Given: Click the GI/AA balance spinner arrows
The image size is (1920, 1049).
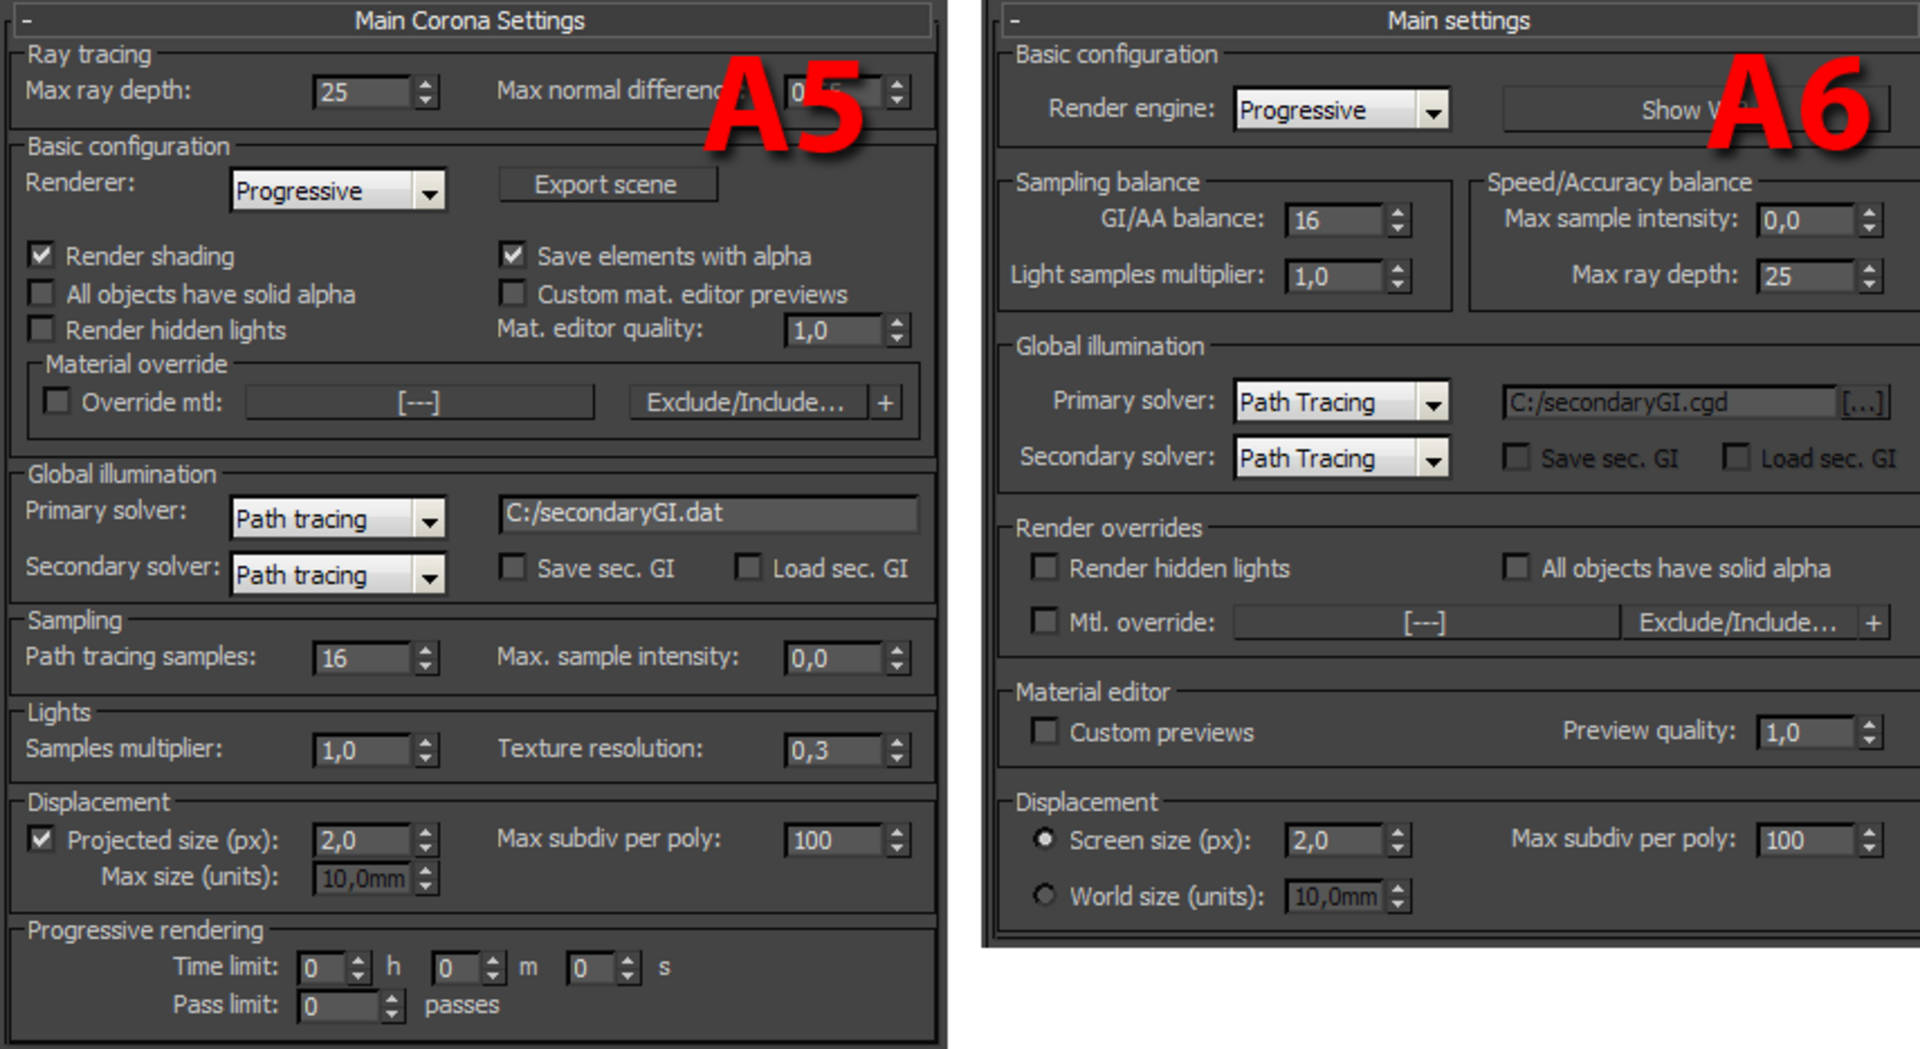Looking at the screenshot, I should [x=1398, y=220].
